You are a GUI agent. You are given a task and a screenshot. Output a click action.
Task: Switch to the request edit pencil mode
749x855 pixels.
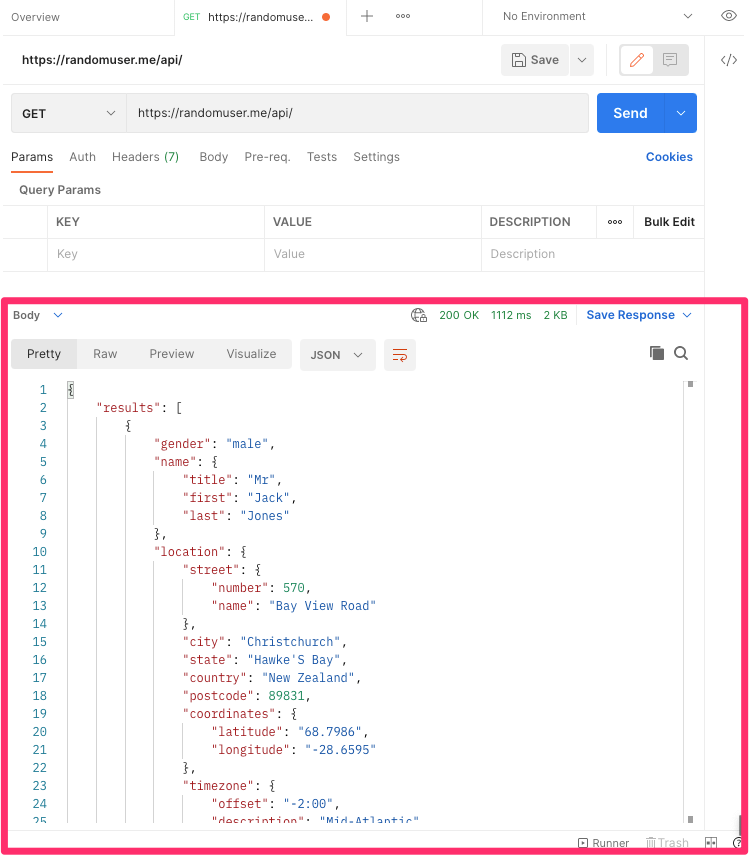[x=636, y=60]
